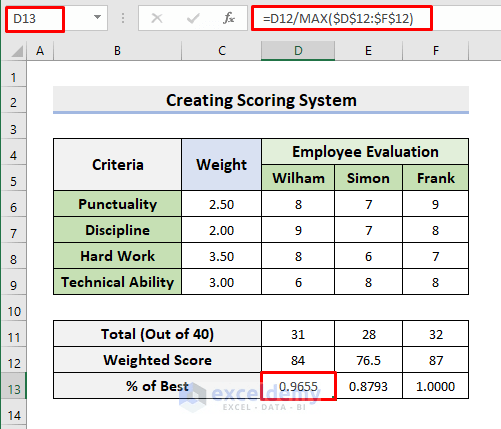Image resolution: width=501 pixels, height=429 pixels.
Task: Click the Discipline criteria cell
Action: tap(117, 230)
